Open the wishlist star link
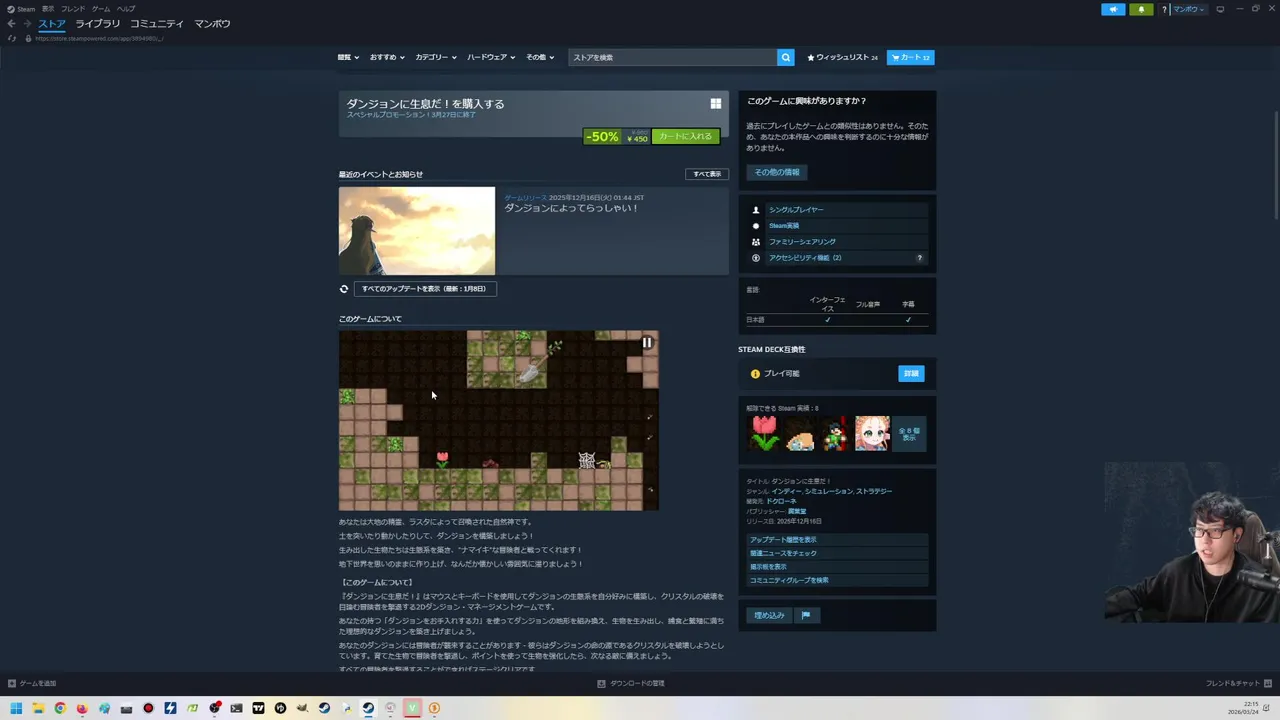This screenshot has height=720, width=1280. pyautogui.click(x=843, y=57)
